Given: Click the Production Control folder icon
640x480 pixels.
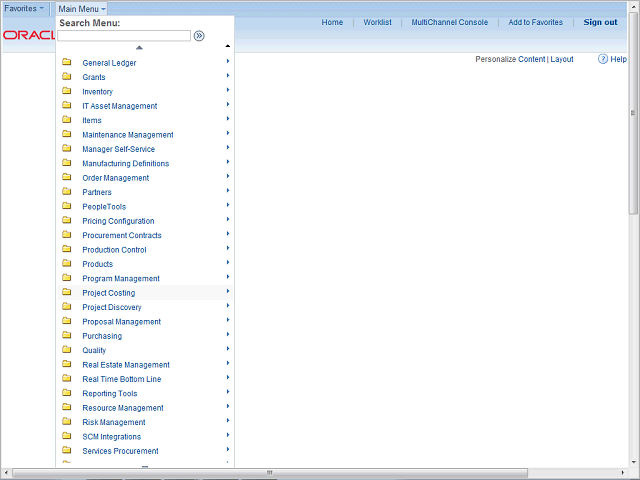Looking at the screenshot, I should pos(67,249).
